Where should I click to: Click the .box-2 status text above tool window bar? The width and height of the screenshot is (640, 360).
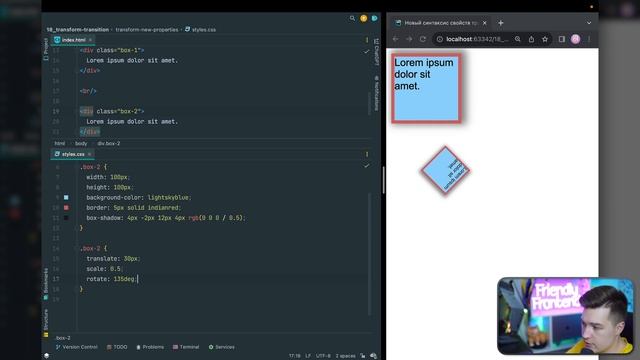click(x=63, y=338)
